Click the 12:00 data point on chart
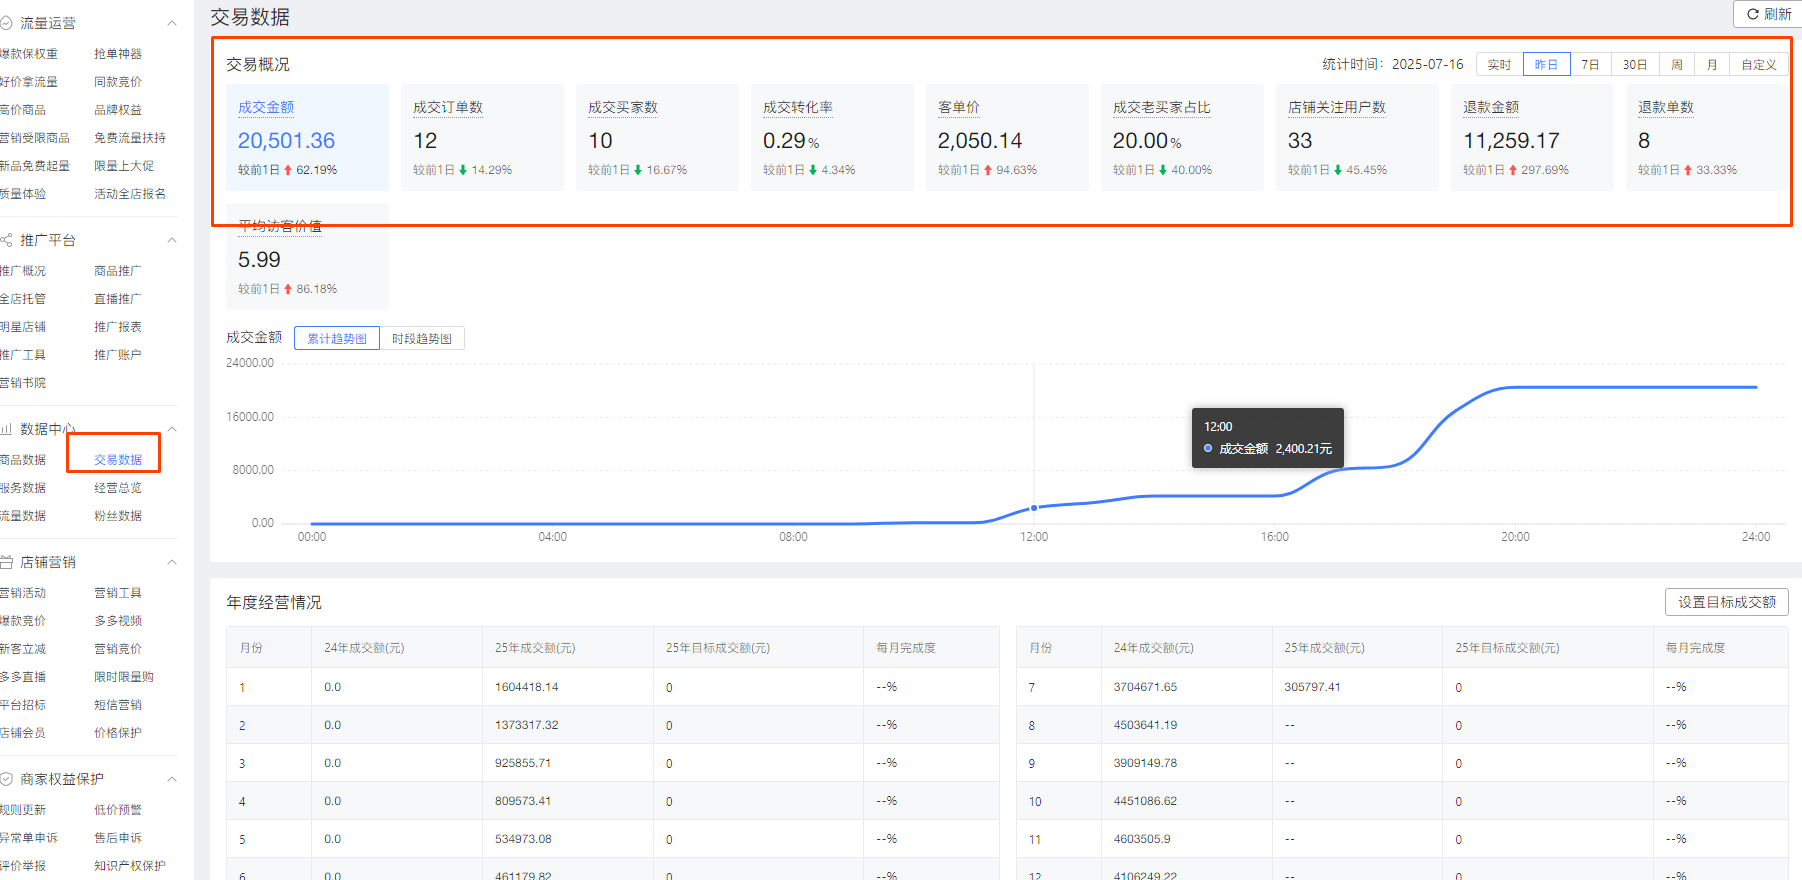 [1034, 508]
